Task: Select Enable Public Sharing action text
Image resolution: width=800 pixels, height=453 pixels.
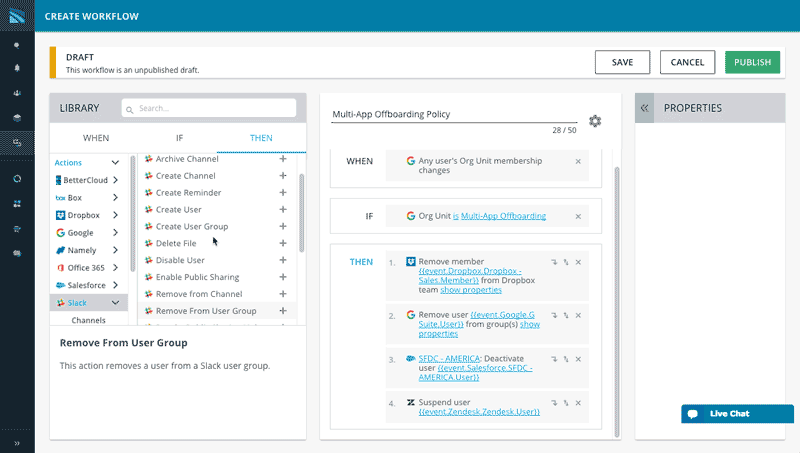Action: click(197, 277)
